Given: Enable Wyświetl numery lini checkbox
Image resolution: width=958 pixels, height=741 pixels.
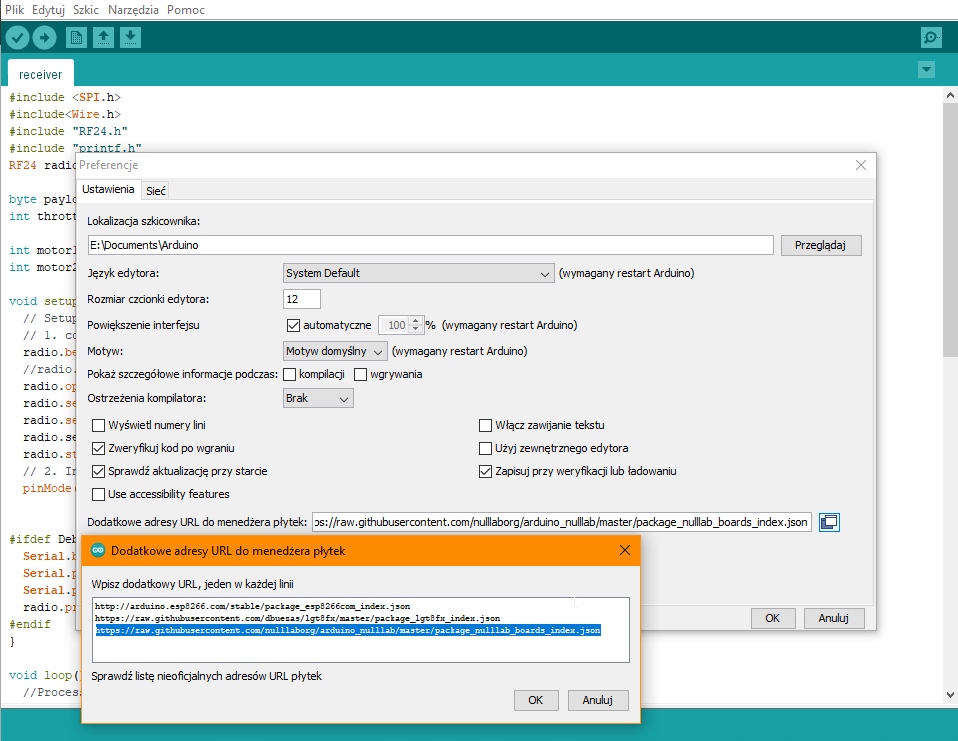Looking at the screenshot, I should pyautogui.click(x=98, y=425).
